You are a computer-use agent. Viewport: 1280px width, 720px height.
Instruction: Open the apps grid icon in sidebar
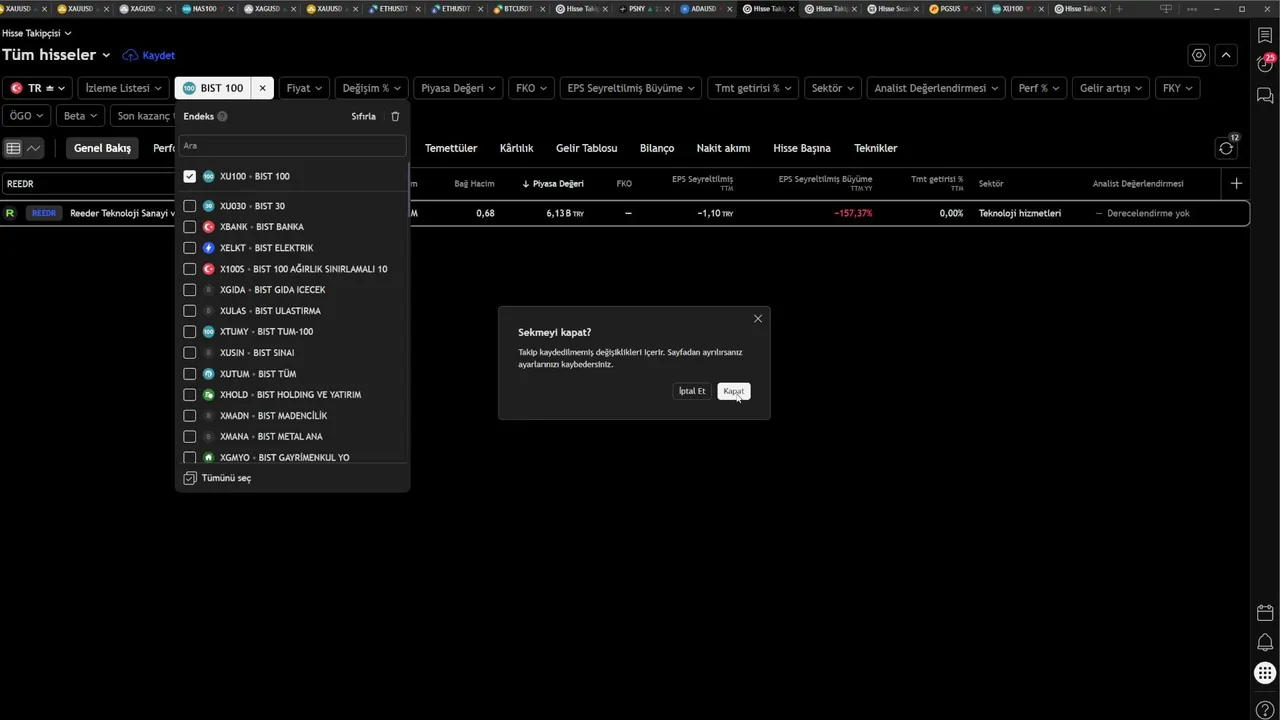coord(1265,673)
